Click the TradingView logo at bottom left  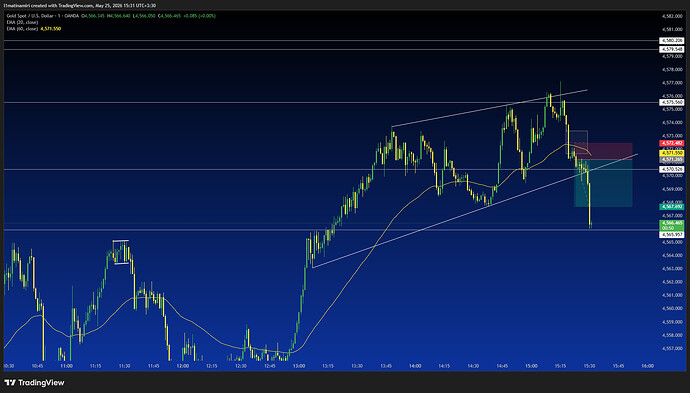click(34, 382)
